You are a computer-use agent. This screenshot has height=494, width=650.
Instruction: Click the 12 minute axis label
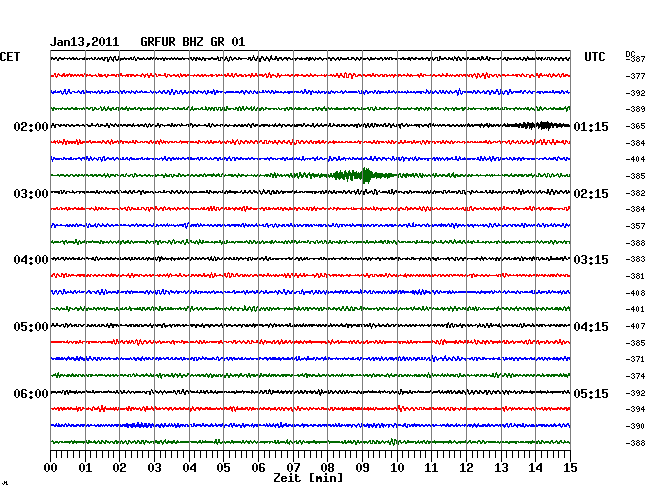click(466, 468)
